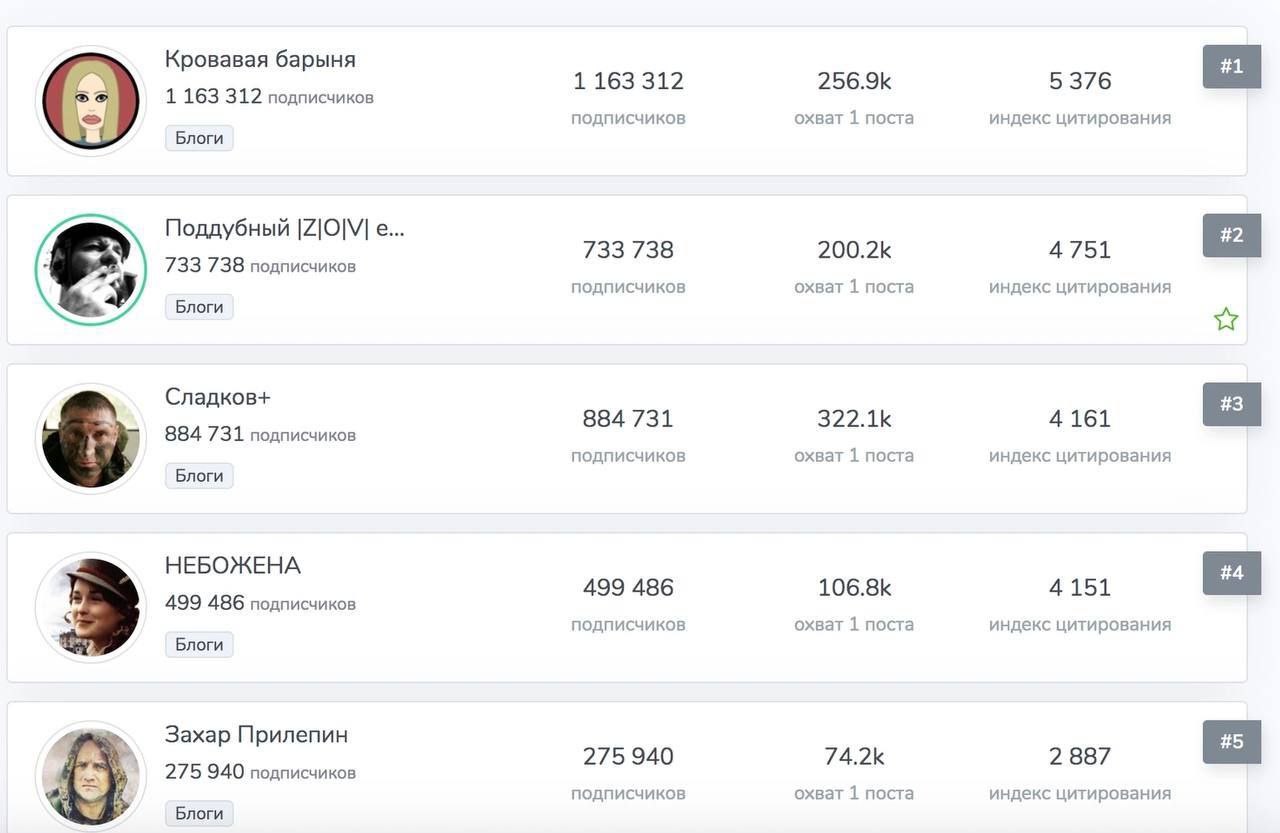
Task: Select the 322.1k post reach value
Action: (x=854, y=419)
